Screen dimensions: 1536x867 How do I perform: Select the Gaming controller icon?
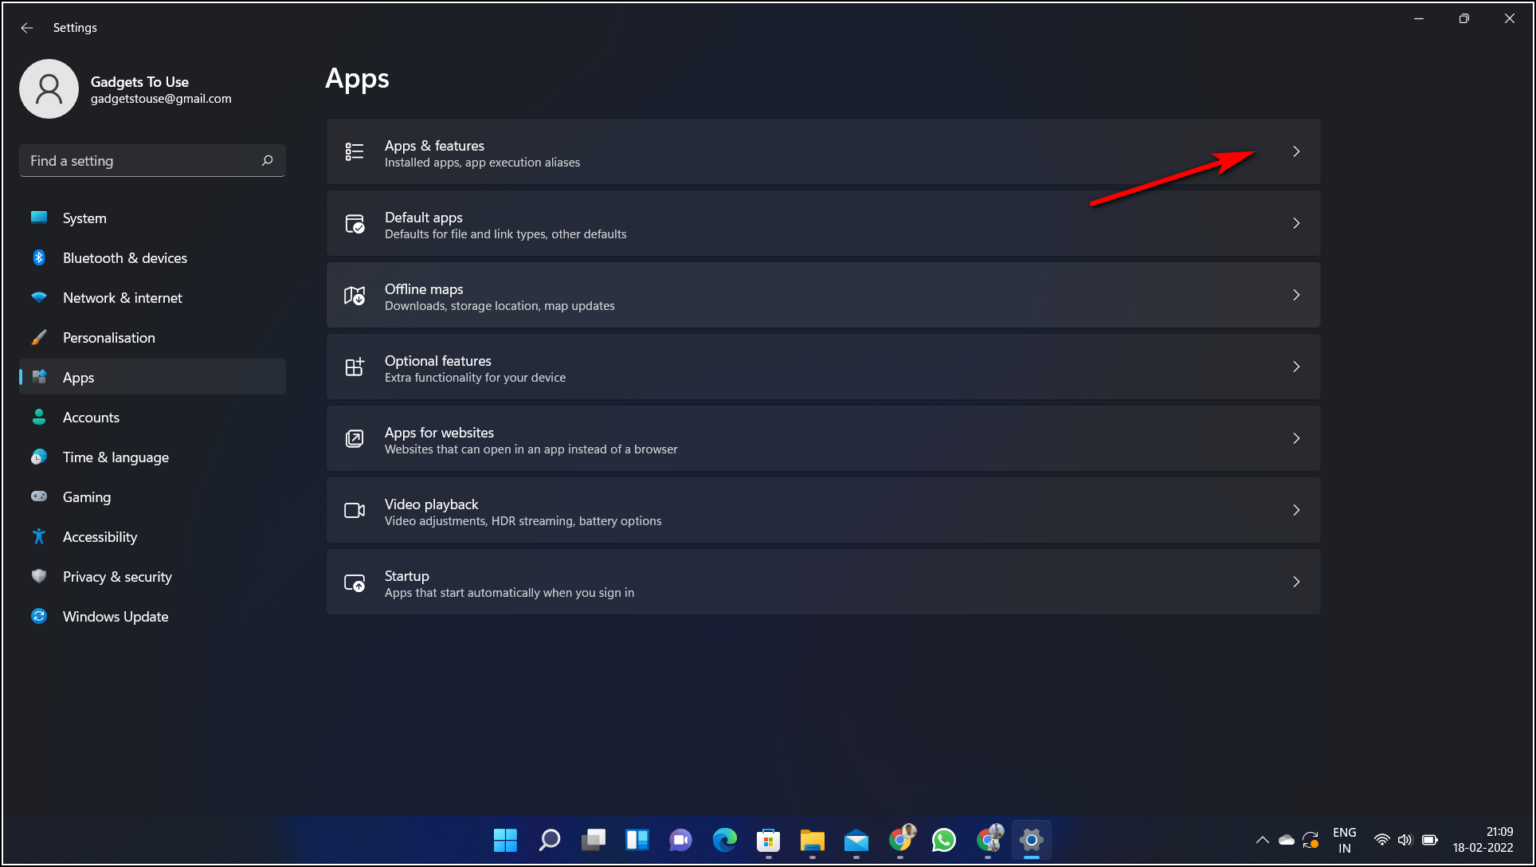pos(38,497)
